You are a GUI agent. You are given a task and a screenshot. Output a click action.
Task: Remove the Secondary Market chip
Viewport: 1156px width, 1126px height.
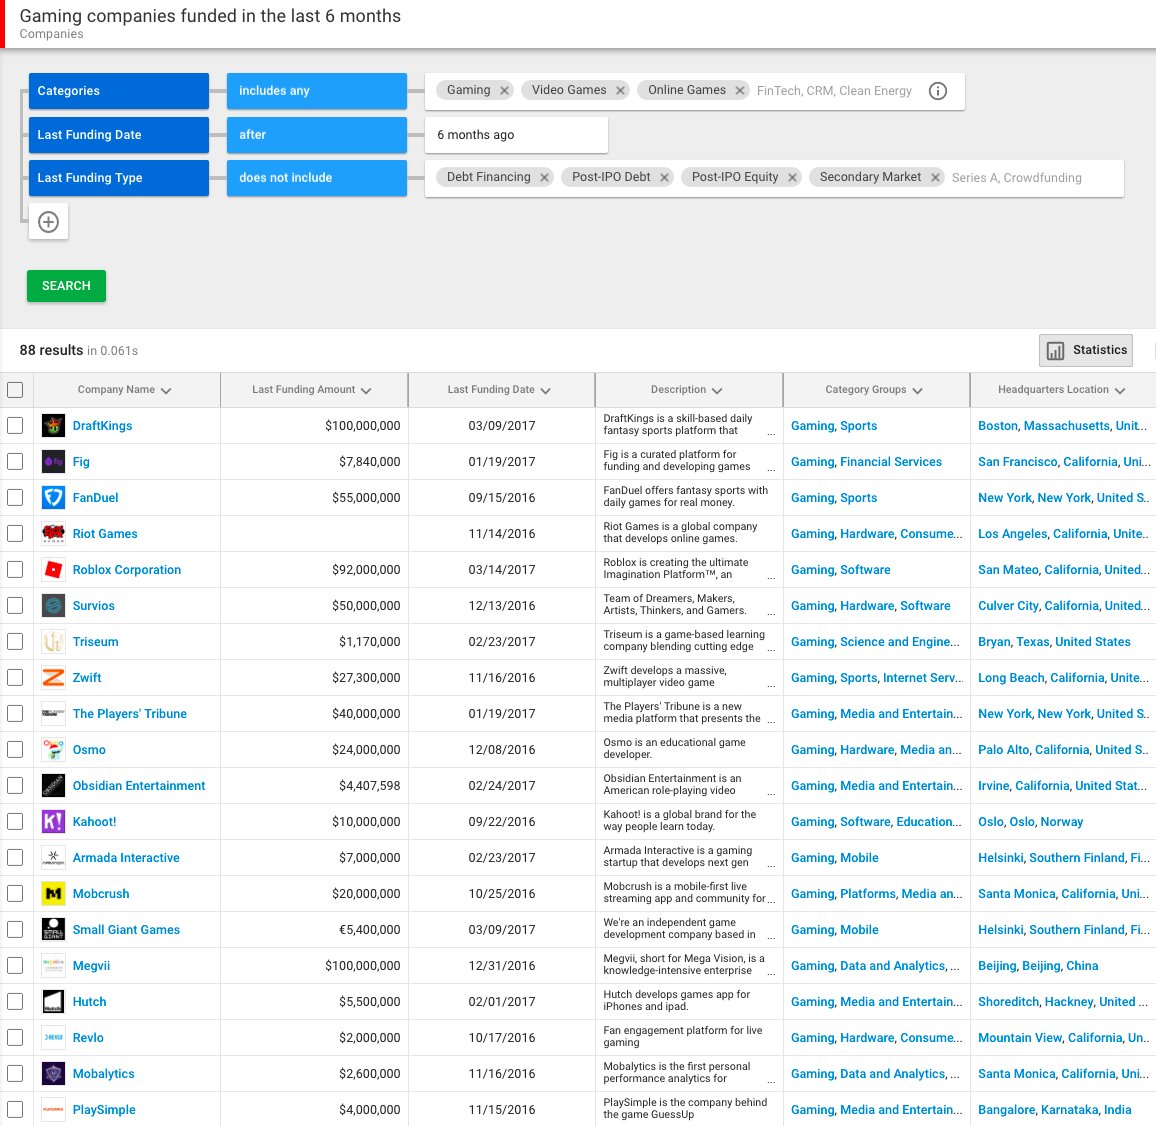935,178
